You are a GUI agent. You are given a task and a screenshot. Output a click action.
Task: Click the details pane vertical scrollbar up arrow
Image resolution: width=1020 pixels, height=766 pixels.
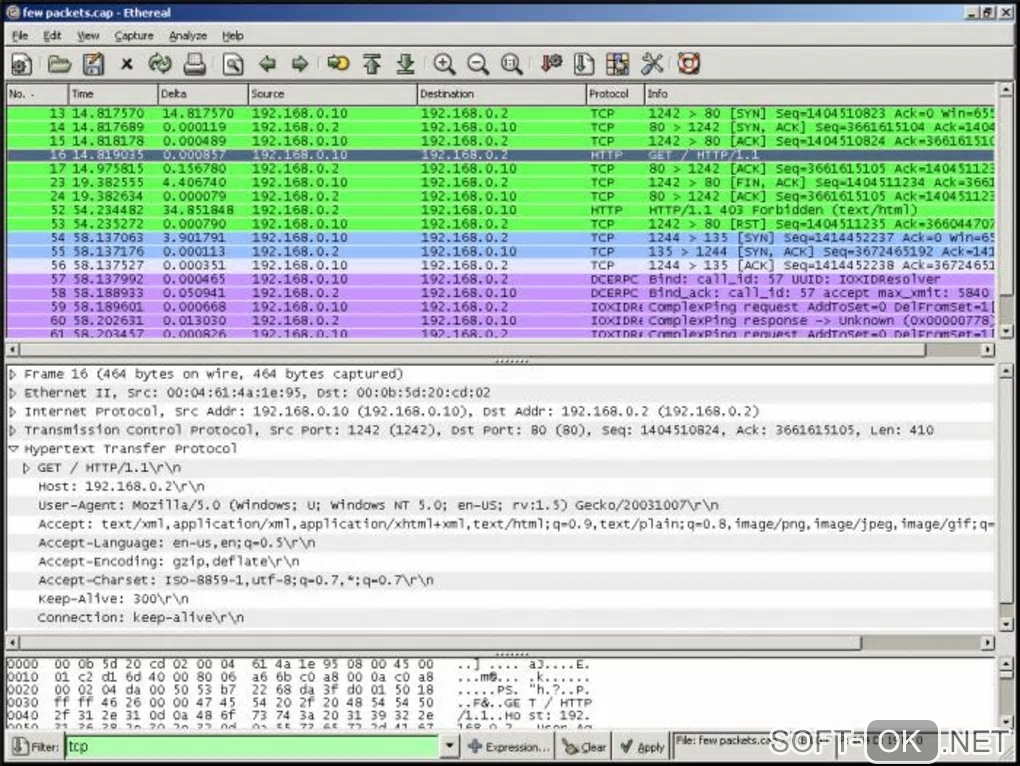pyautogui.click(x=1006, y=372)
